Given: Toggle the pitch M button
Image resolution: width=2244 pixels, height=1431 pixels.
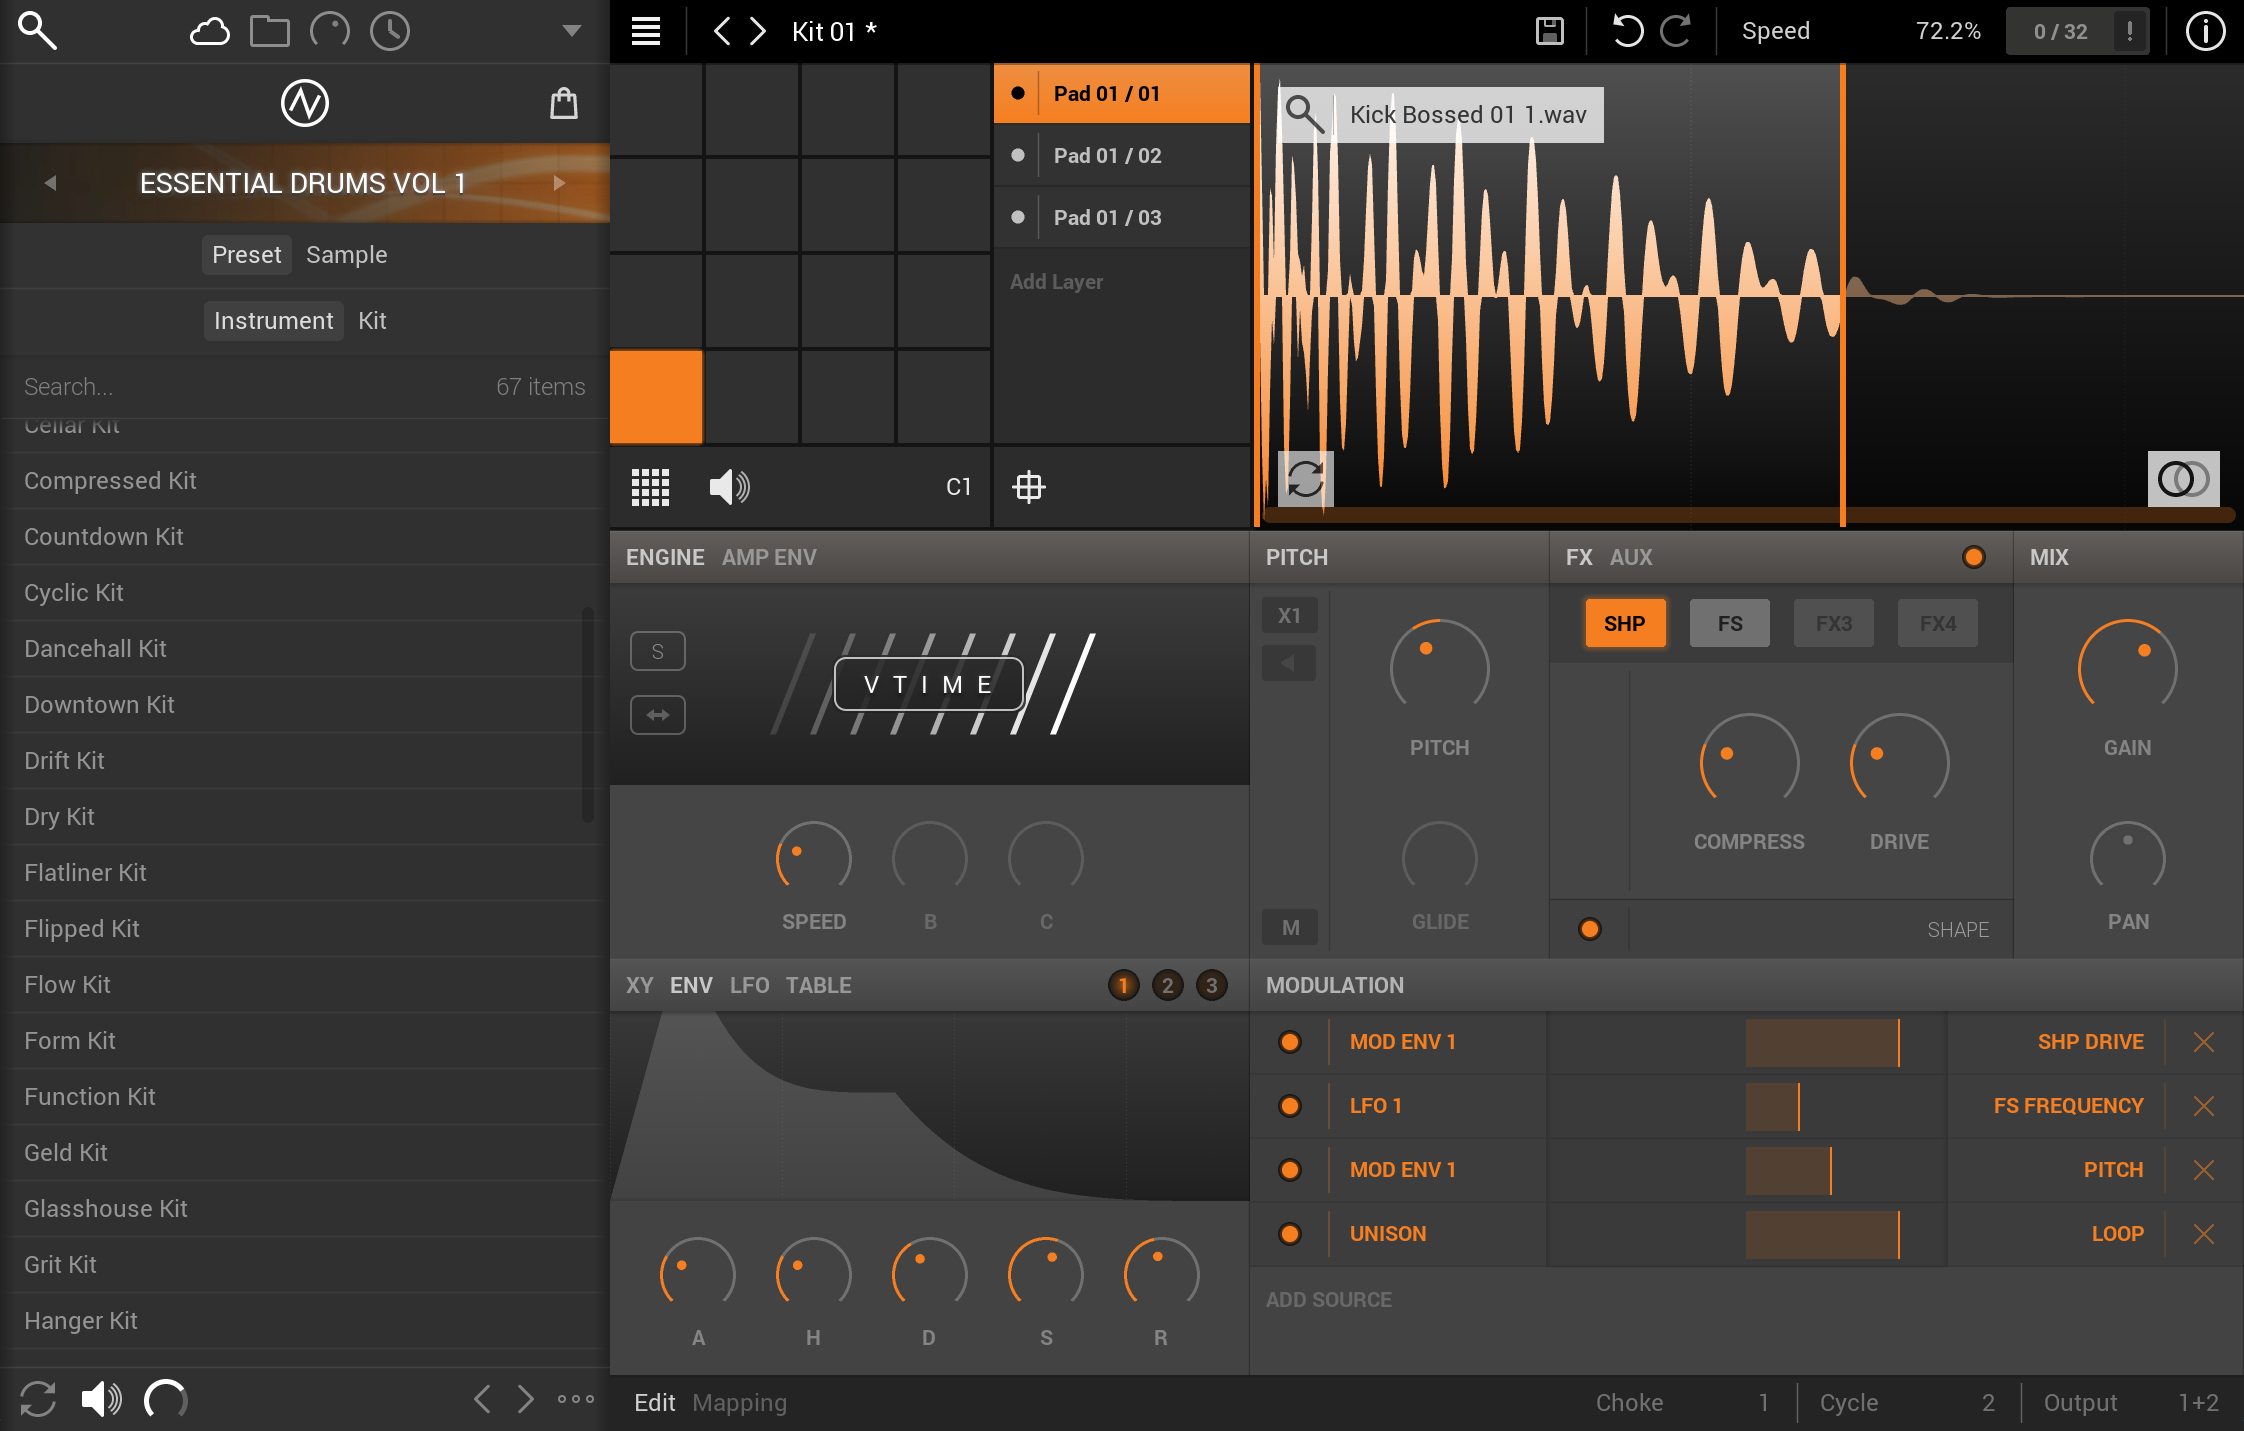Looking at the screenshot, I should click(1290, 927).
